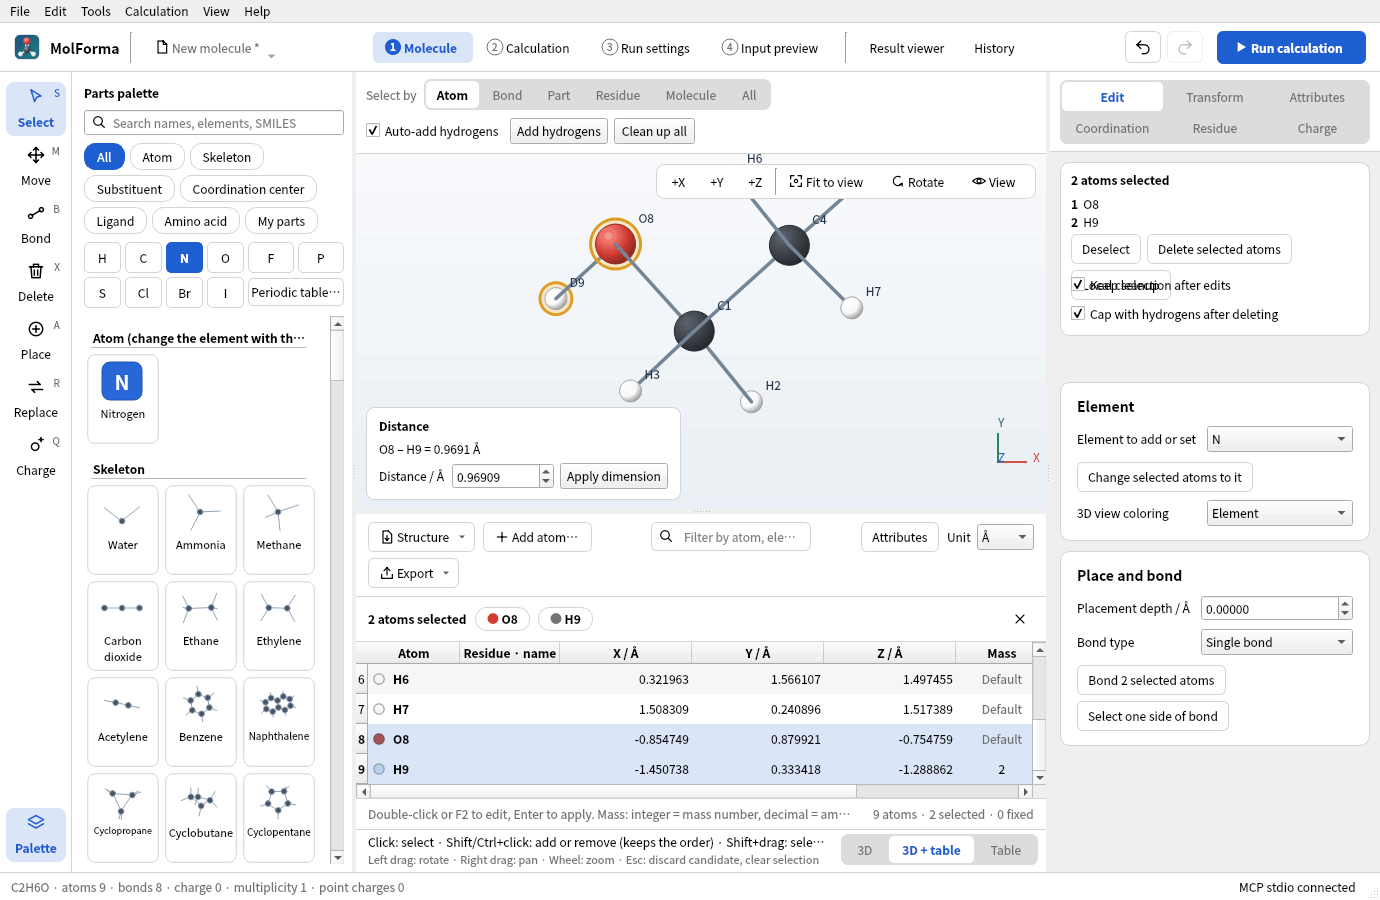
Task: Add the Nitrogen atom part
Action: coord(123,398)
